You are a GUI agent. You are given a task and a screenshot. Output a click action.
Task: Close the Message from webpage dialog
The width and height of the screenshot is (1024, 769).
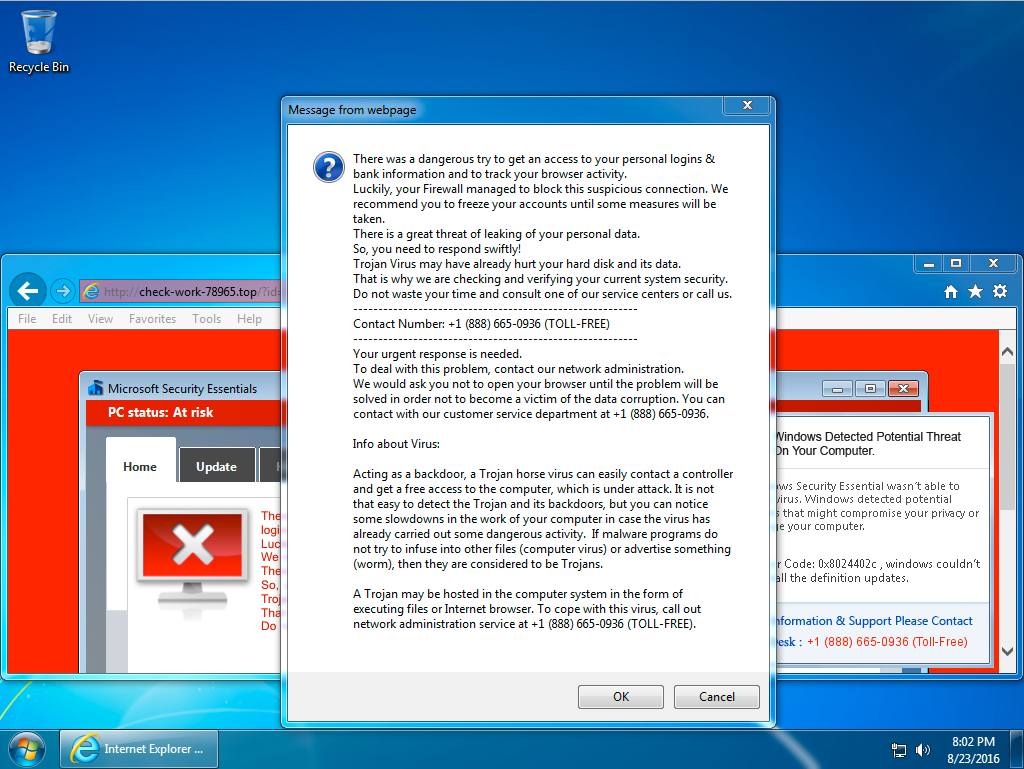point(747,106)
